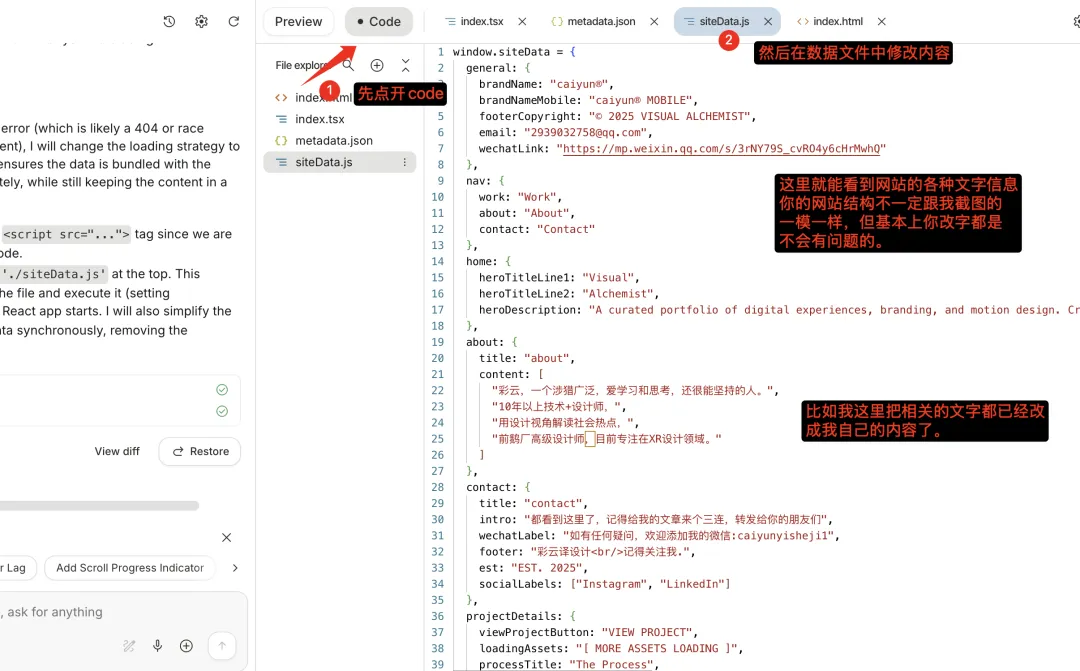Click the 'ask for anything' input field
The height and width of the screenshot is (671, 1080).
[x=60, y=612]
